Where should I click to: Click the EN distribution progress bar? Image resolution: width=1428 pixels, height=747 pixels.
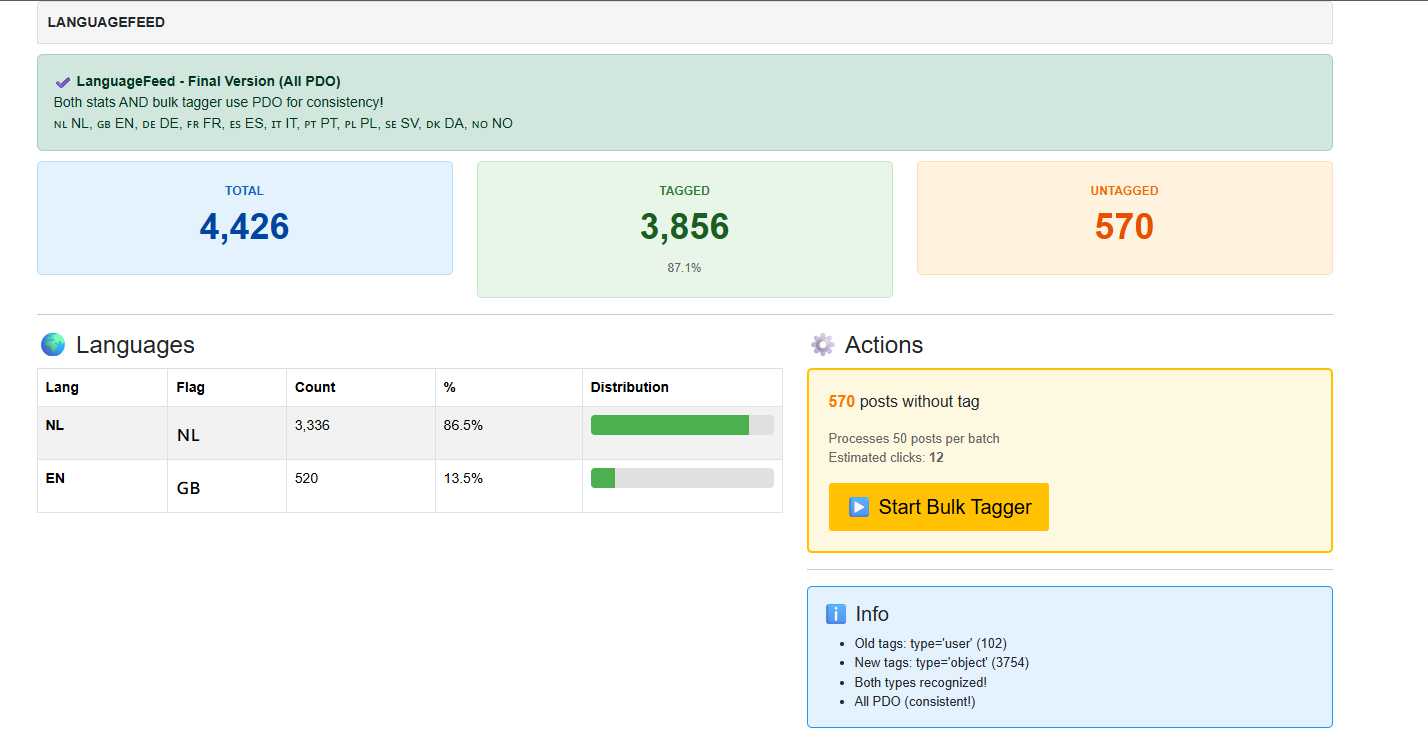pos(682,478)
